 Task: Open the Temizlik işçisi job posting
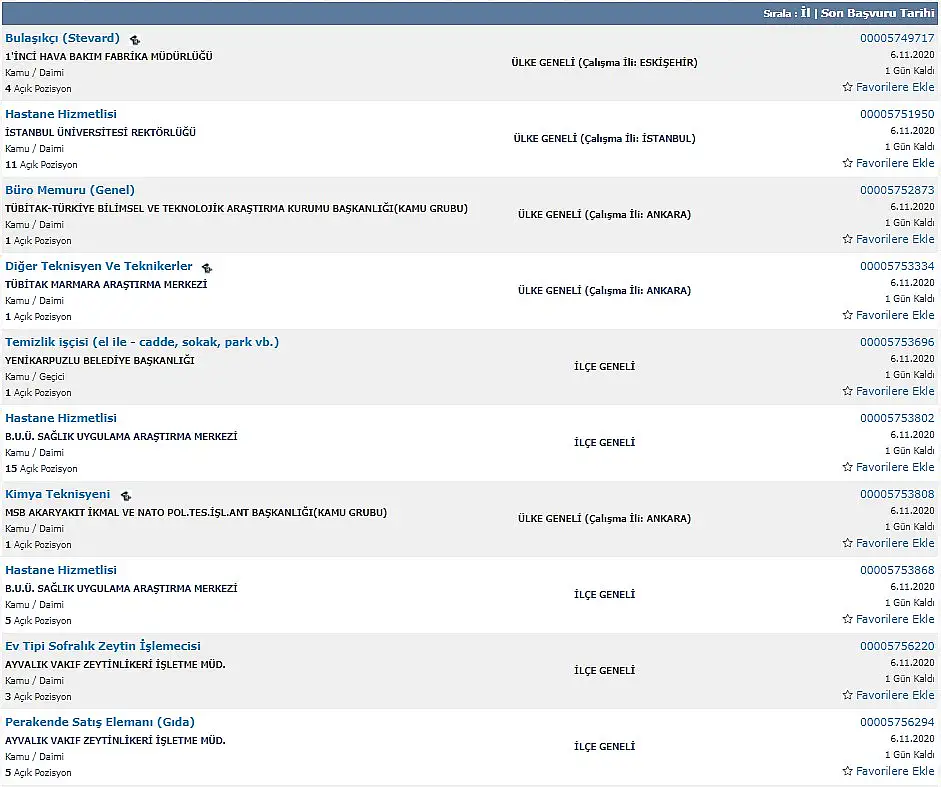(142, 342)
